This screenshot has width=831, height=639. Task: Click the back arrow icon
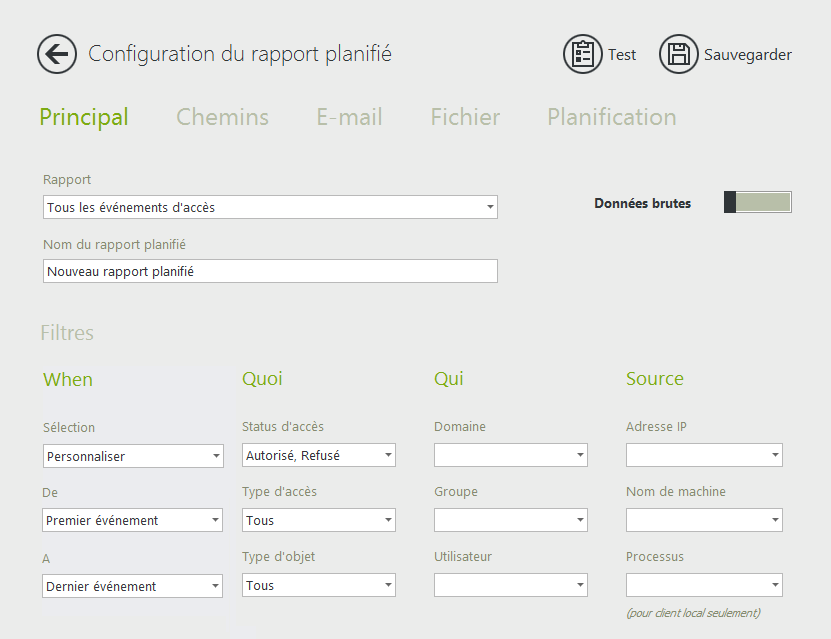pos(57,54)
